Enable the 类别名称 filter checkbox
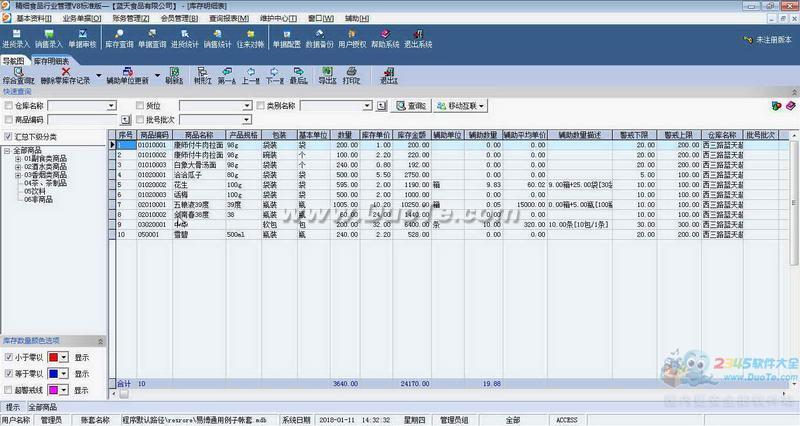Viewport: 800px width, 426px height. [x=261, y=106]
